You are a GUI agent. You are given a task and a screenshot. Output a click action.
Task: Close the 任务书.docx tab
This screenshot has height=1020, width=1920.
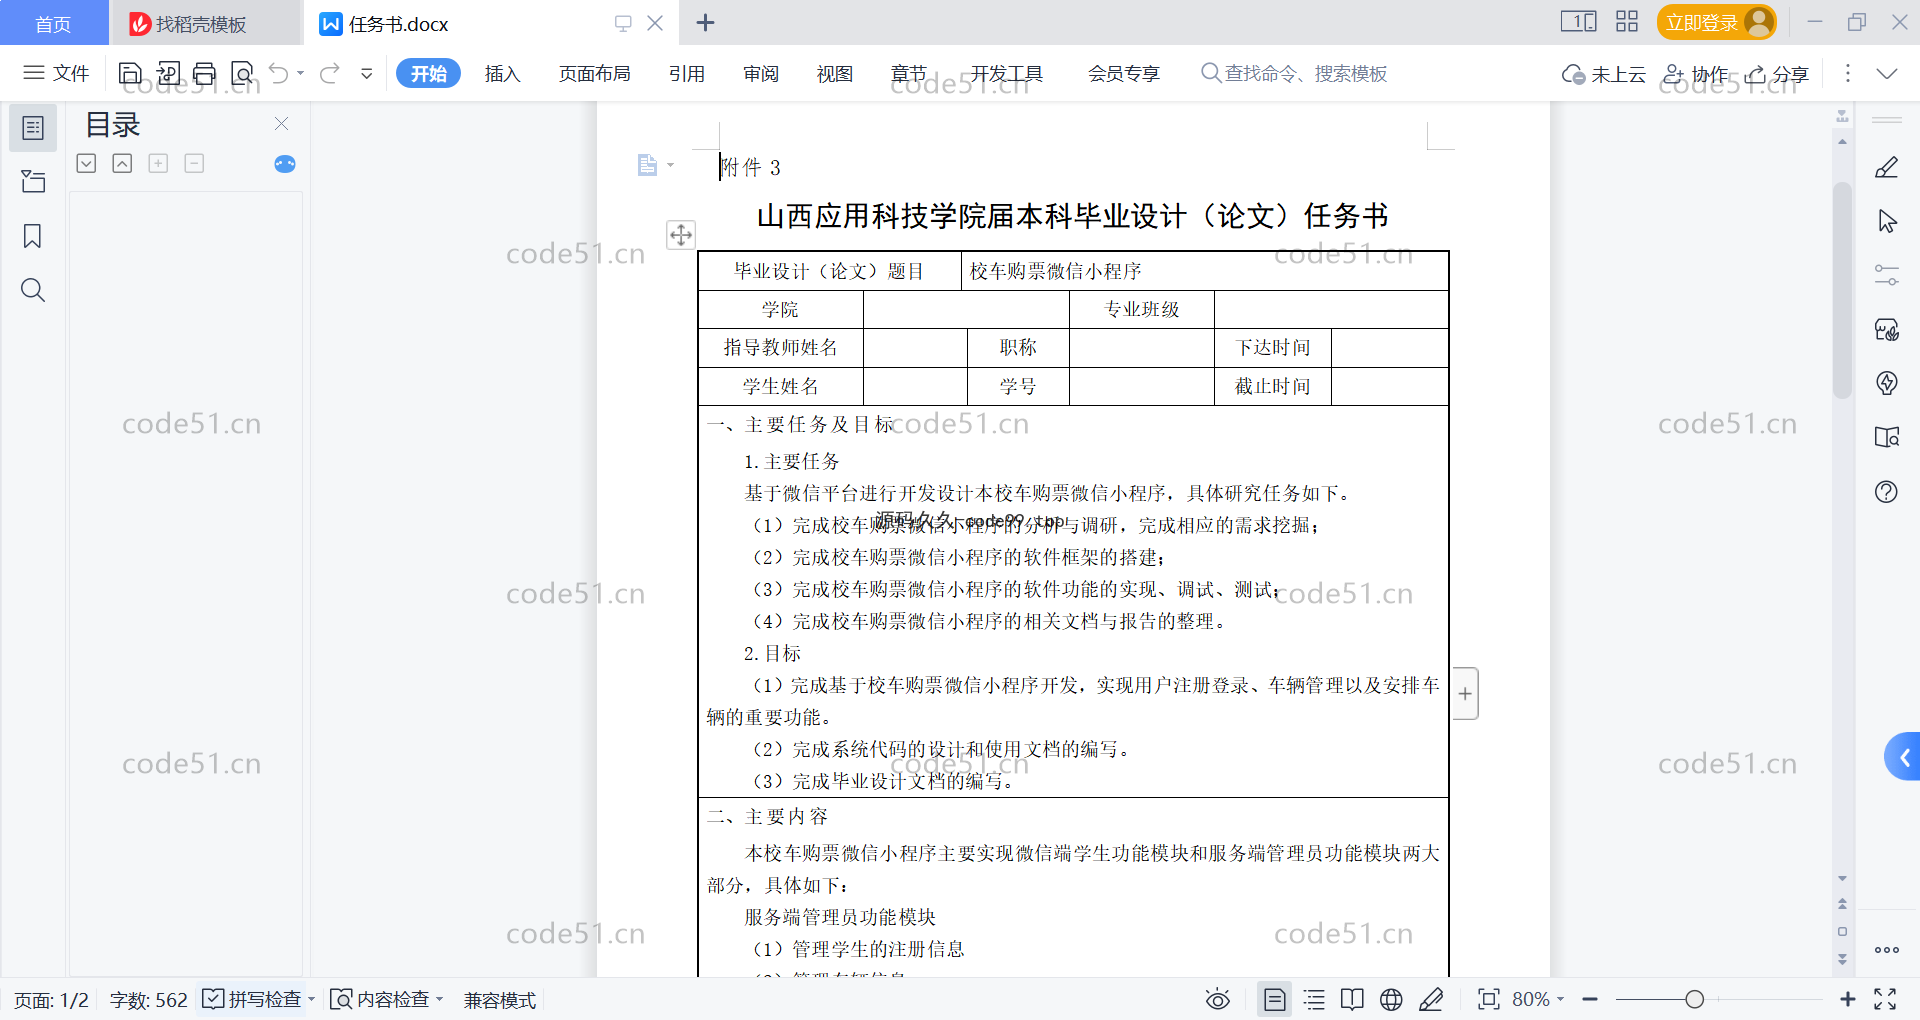pyautogui.click(x=655, y=23)
